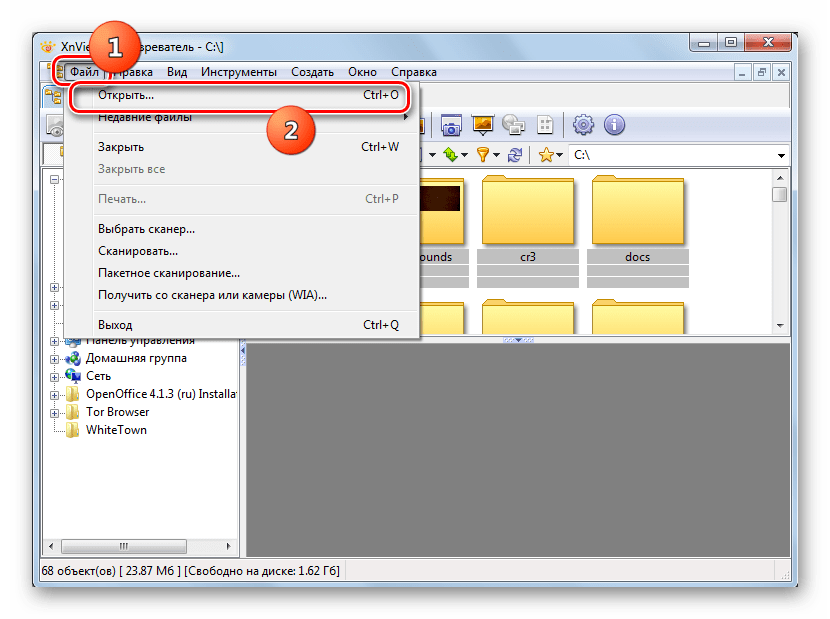Restore the inner browser window with restore button

click(x=761, y=72)
